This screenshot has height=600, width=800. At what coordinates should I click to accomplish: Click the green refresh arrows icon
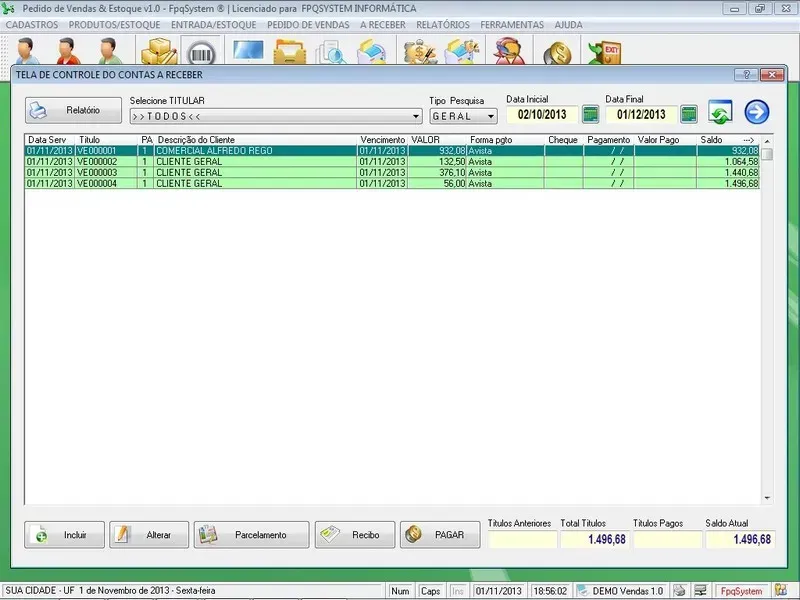pyautogui.click(x=720, y=112)
